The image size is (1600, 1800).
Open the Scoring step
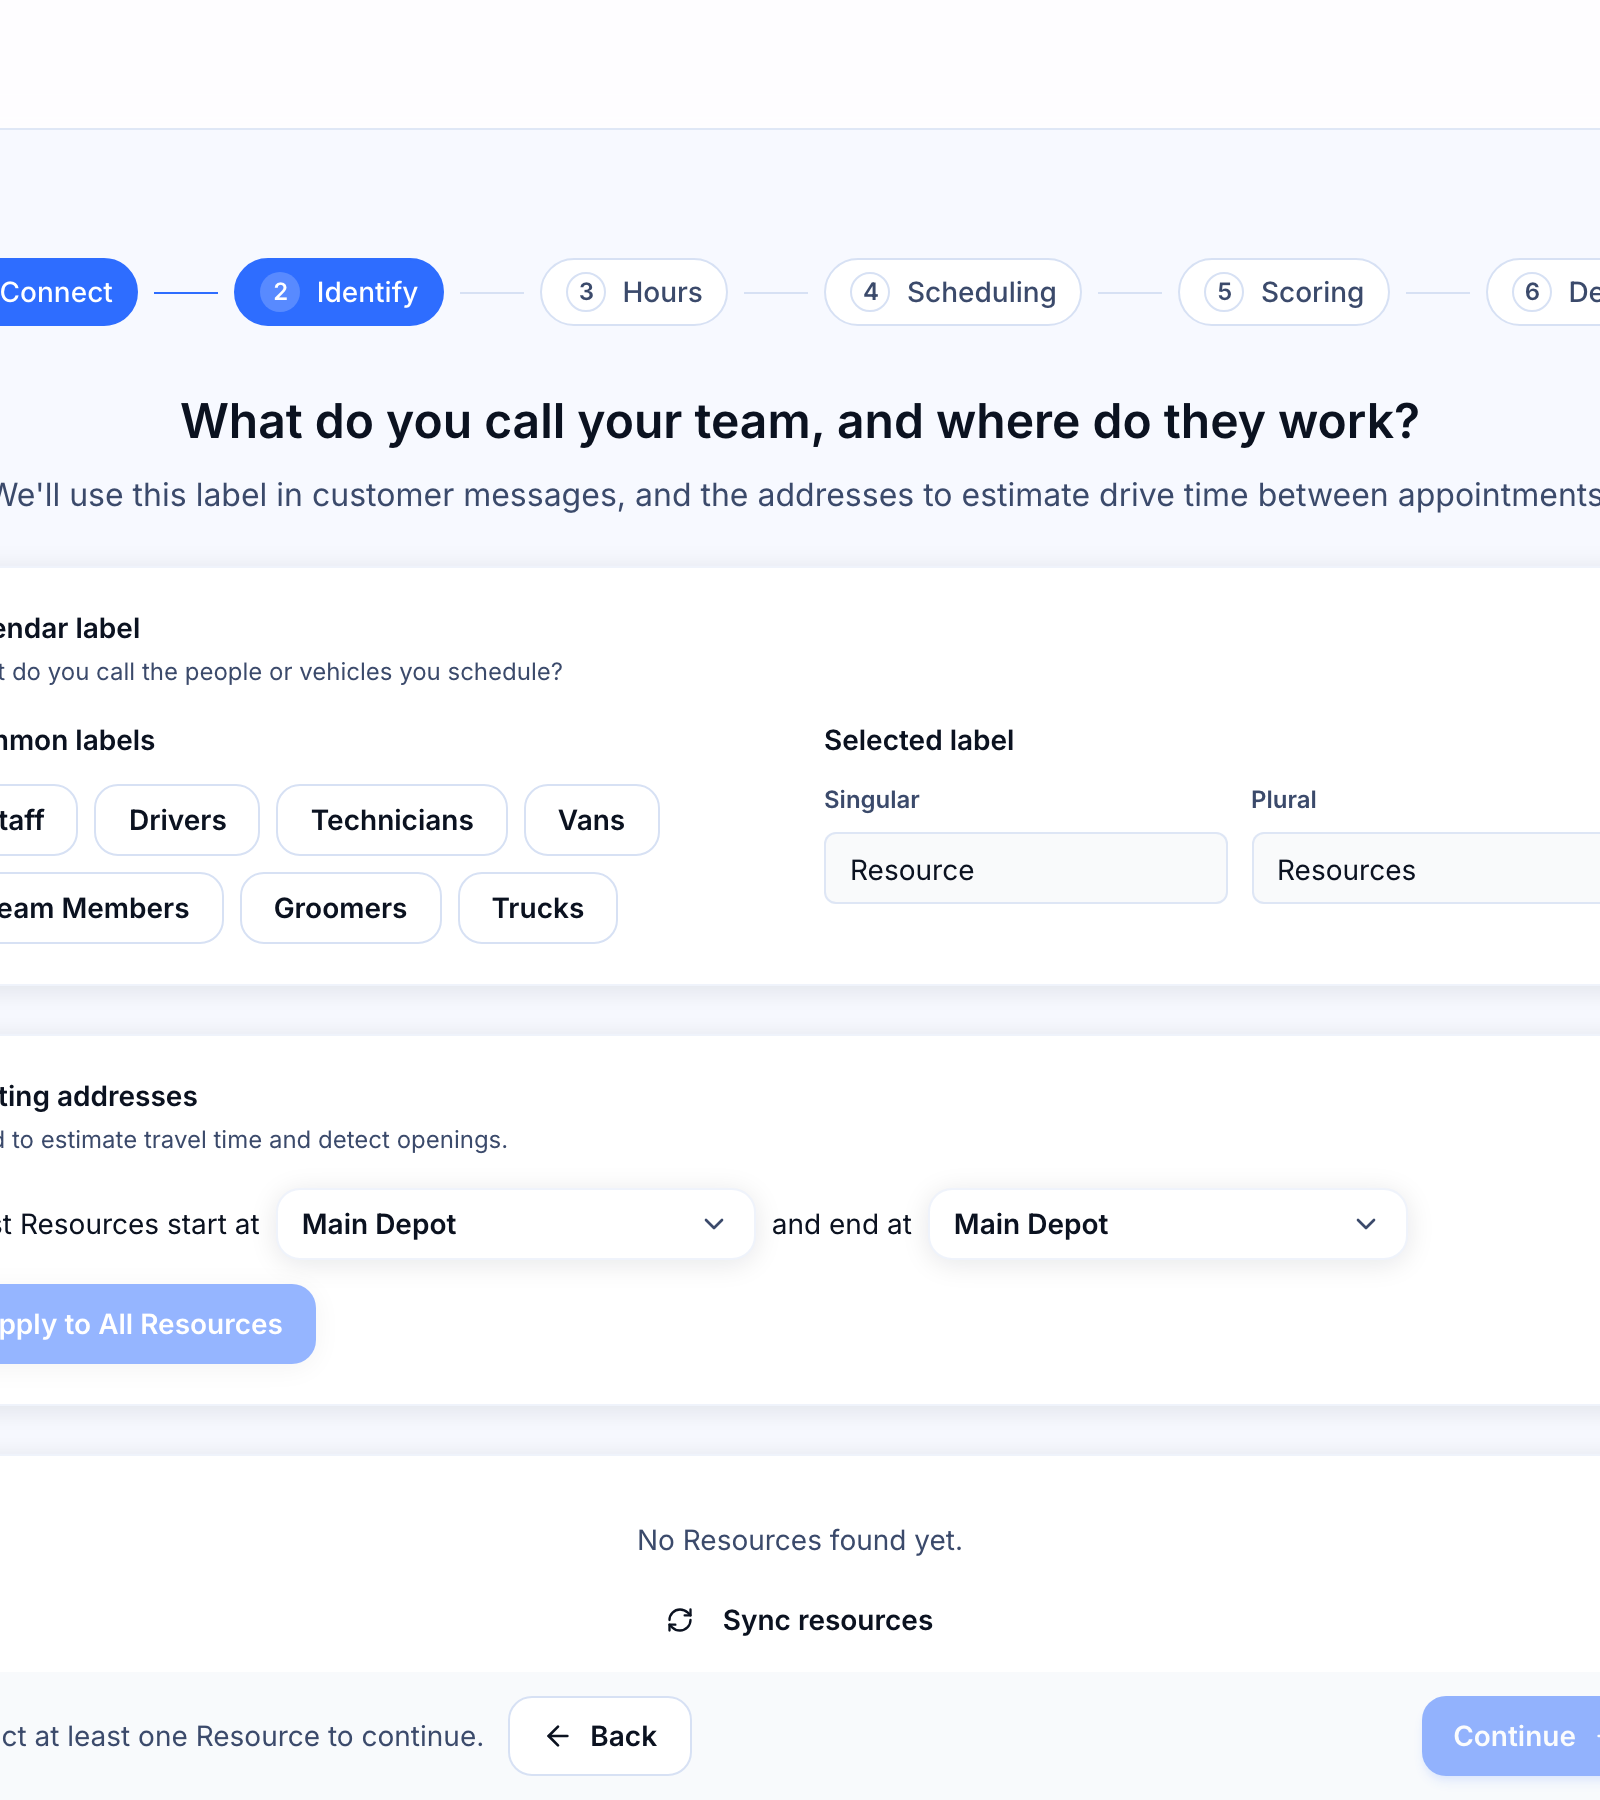[x=1284, y=292]
